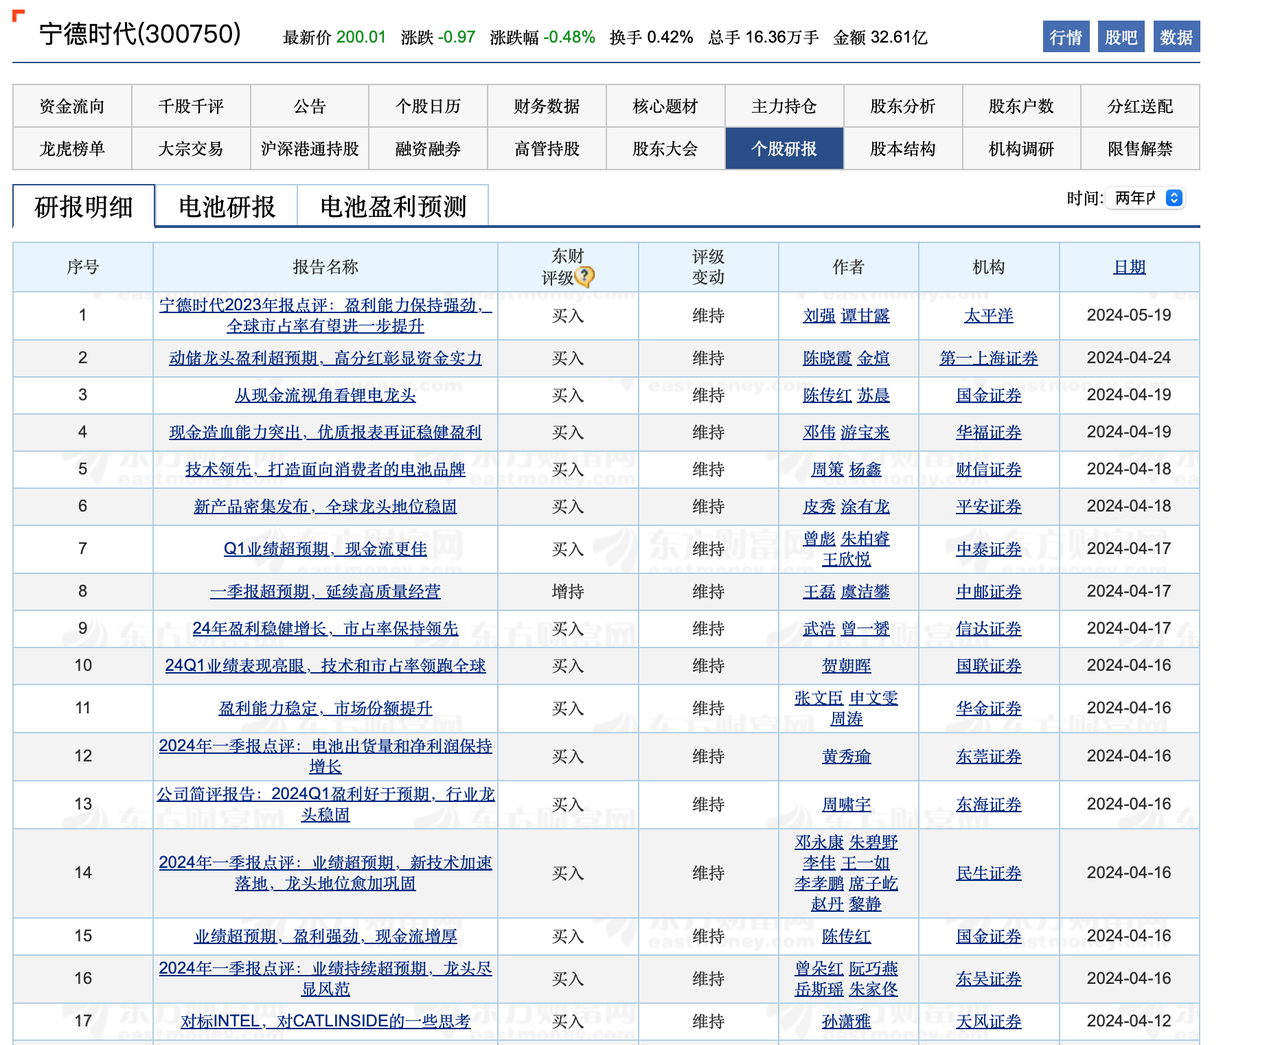Image resolution: width=1280 pixels, height=1045 pixels.
Task: Open the 分红送配 menu item
Action: tap(1141, 106)
